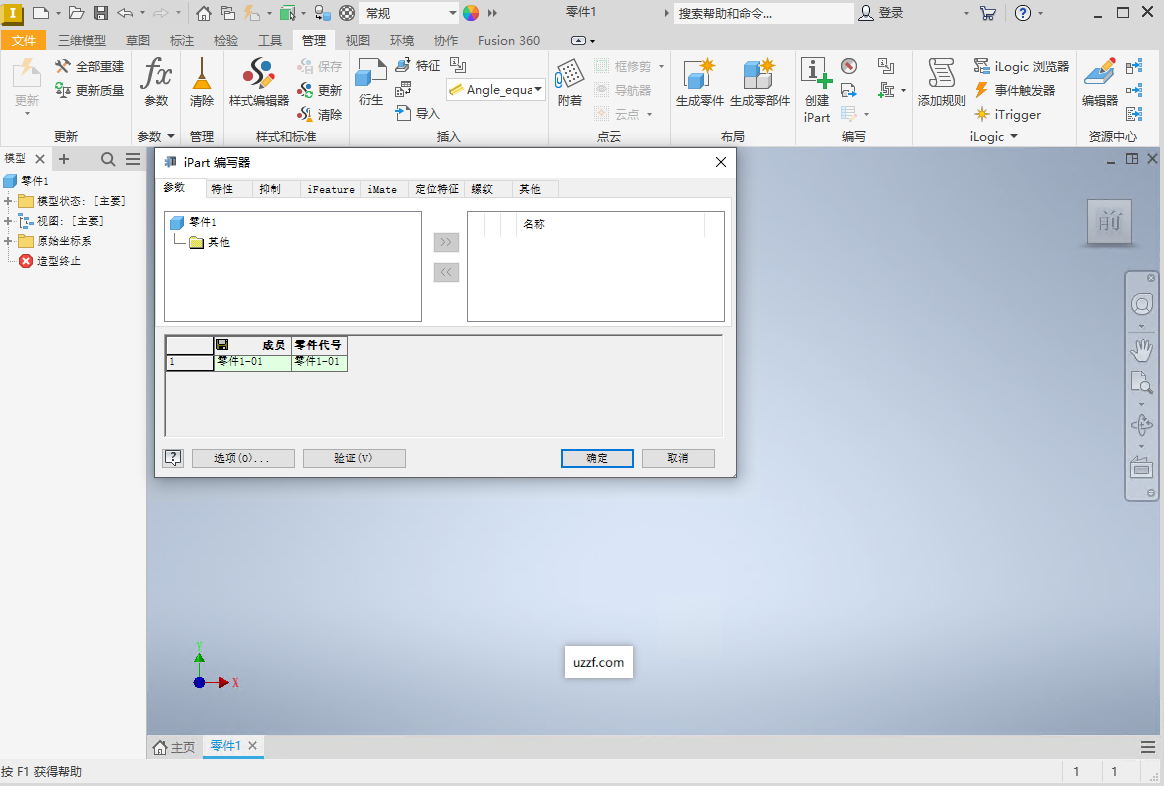Click 确定 to confirm iPart settings
The width and height of the screenshot is (1164, 786).
click(597, 457)
